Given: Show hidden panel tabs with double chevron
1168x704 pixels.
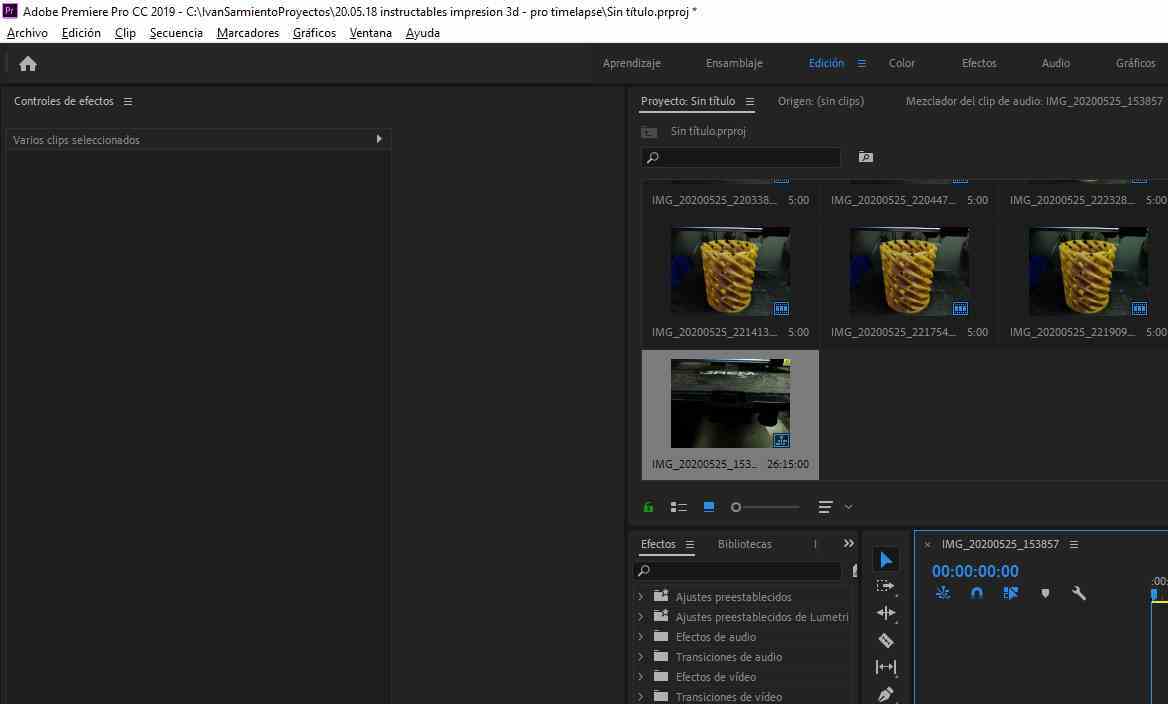Looking at the screenshot, I should (848, 544).
